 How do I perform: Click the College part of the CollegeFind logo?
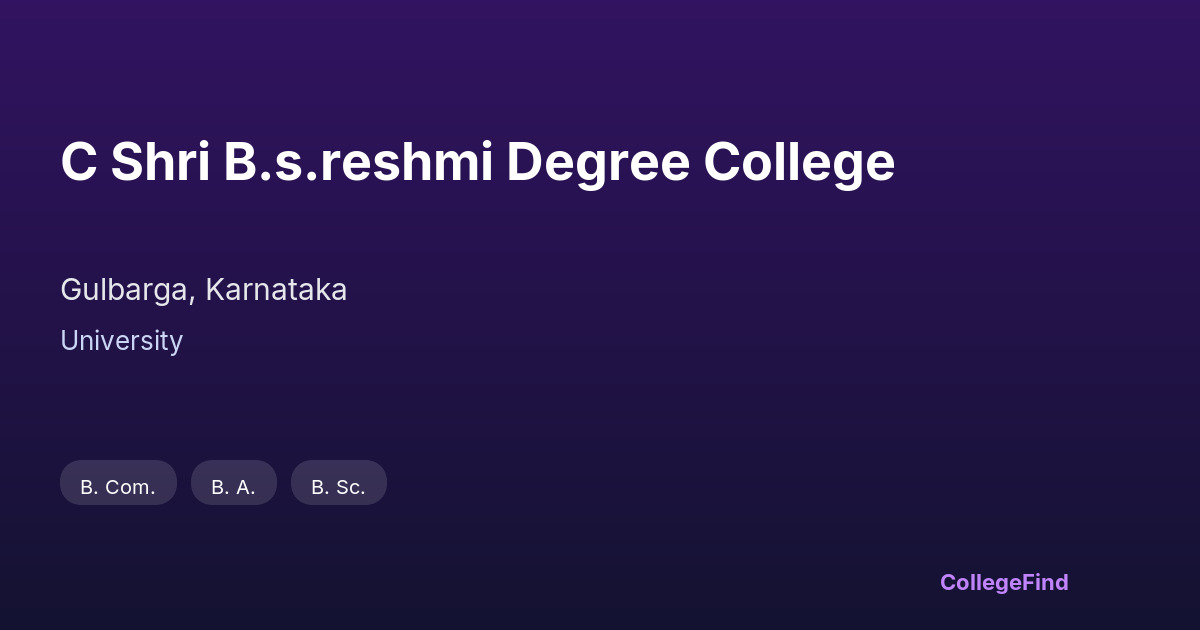980,582
